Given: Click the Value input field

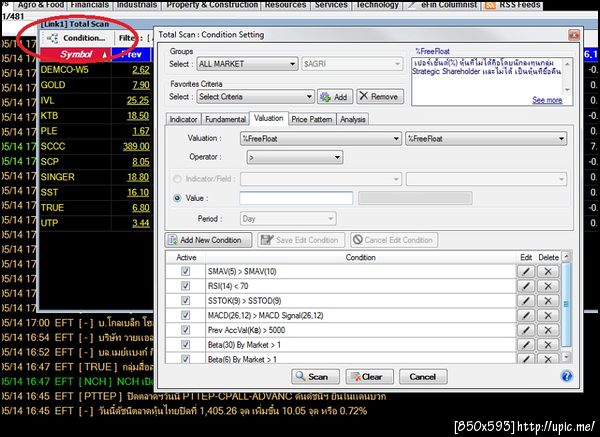Looking at the screenshot, I should coord(296,198).
